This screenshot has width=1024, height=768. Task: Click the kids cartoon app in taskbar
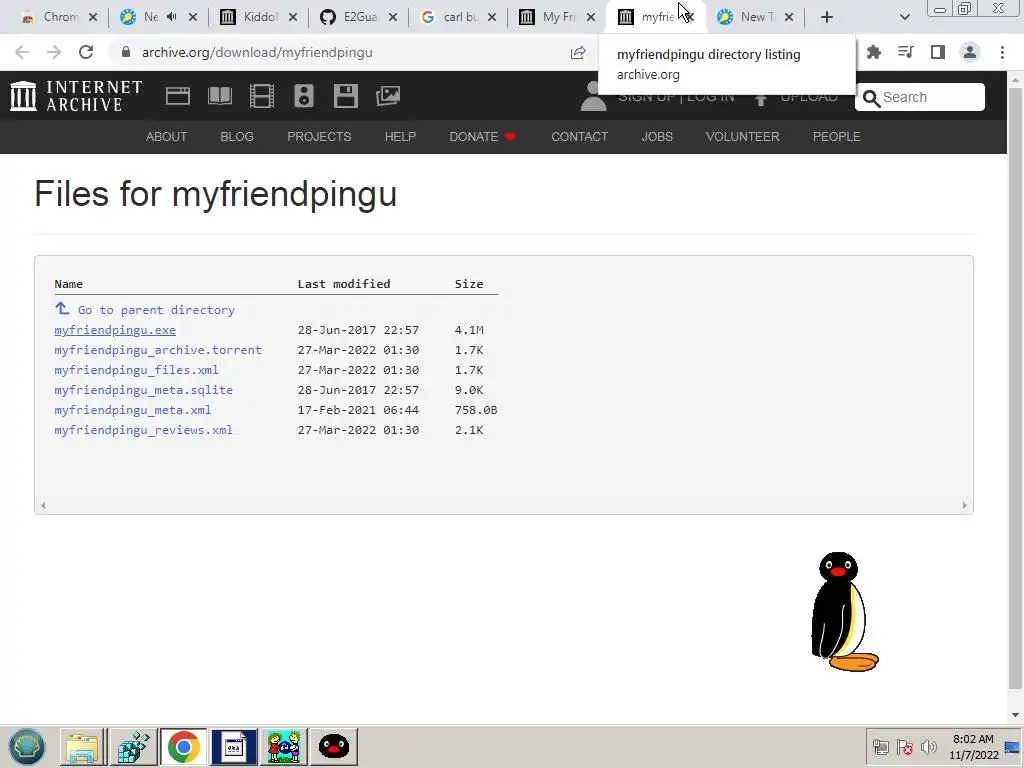coord(283,747)
